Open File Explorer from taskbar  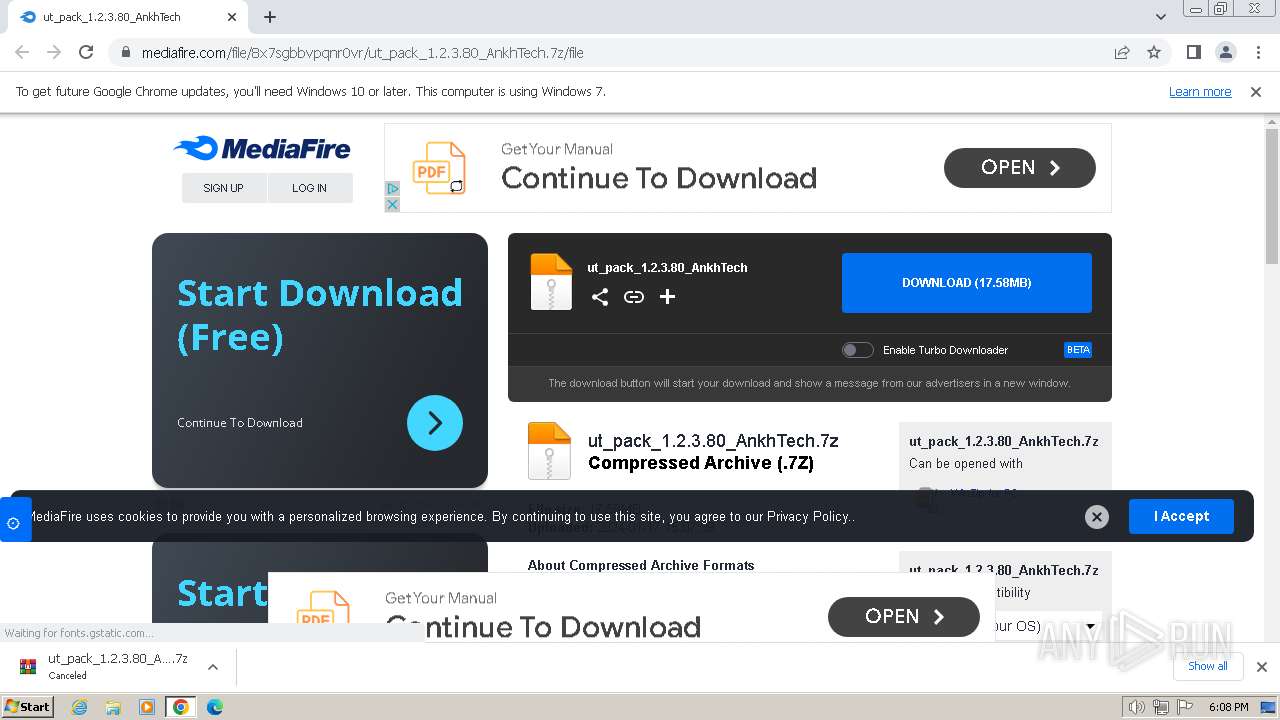(113, 707)
